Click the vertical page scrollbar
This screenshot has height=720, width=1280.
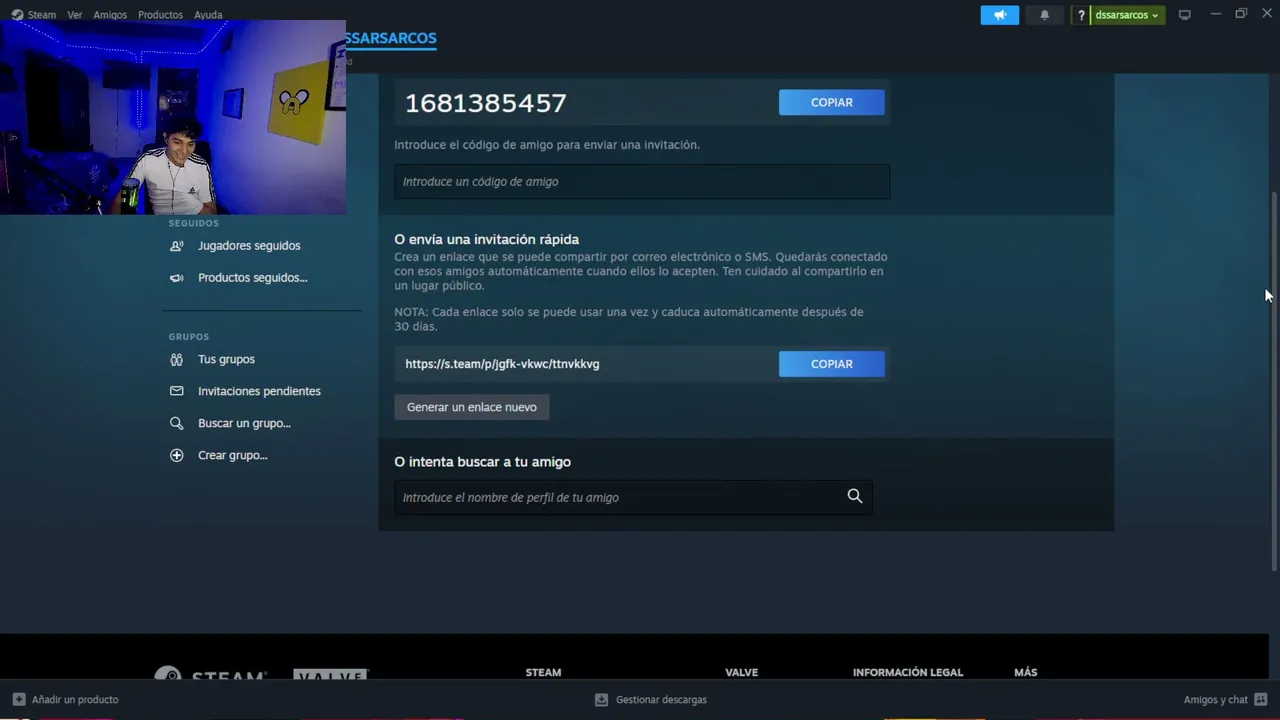click(1274, 380)
